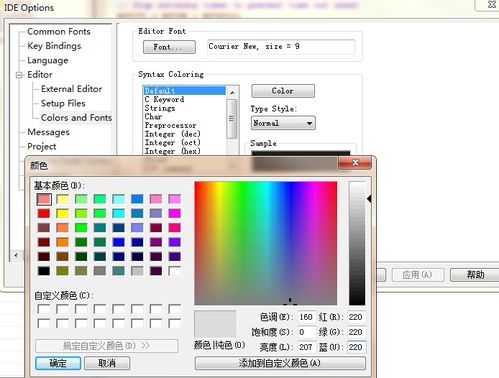499x378 pixels.
Task: Pick light yellow swatch in first row
Action: coord(62,199)
